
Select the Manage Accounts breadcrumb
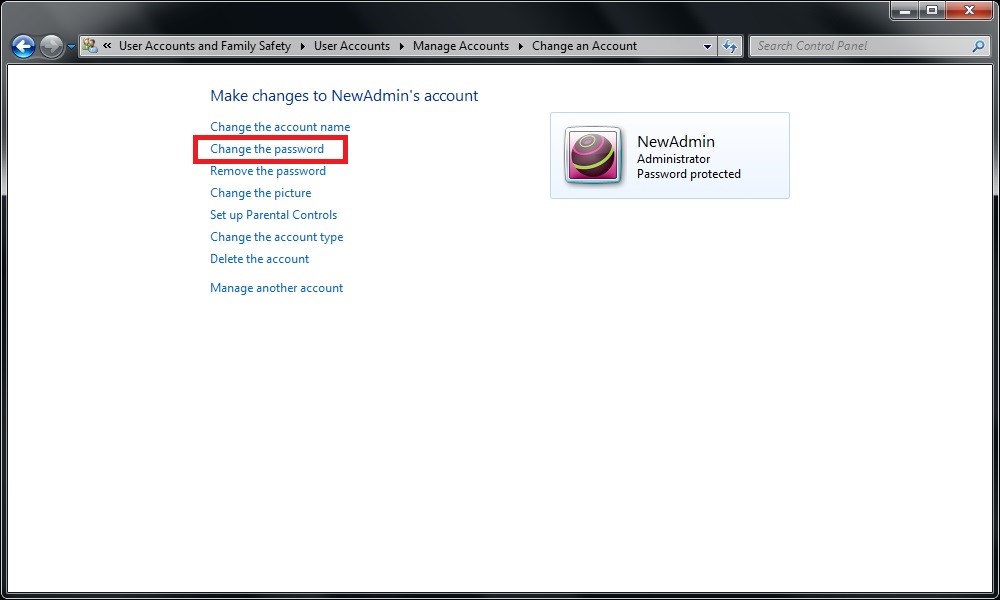pyautogui.click(x=461, y=45)
